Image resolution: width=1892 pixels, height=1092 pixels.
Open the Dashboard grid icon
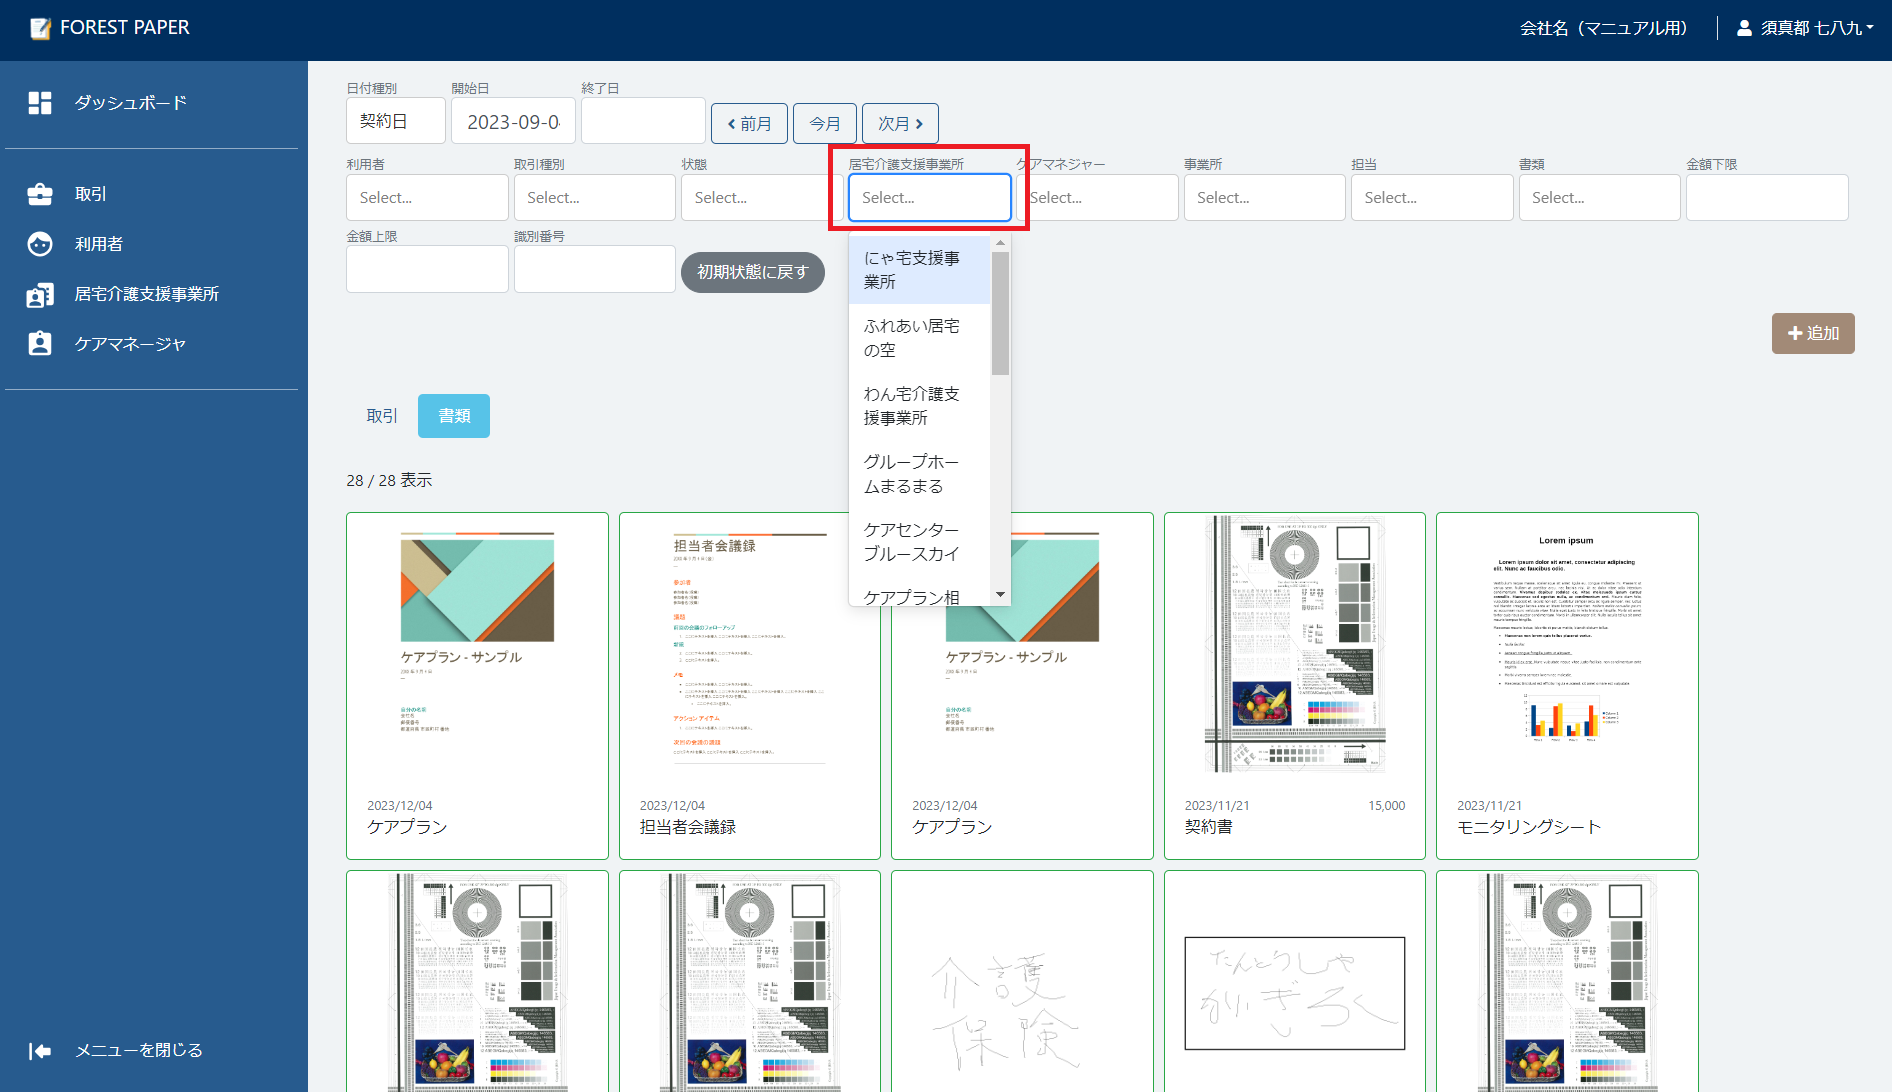tap(40, 103)
